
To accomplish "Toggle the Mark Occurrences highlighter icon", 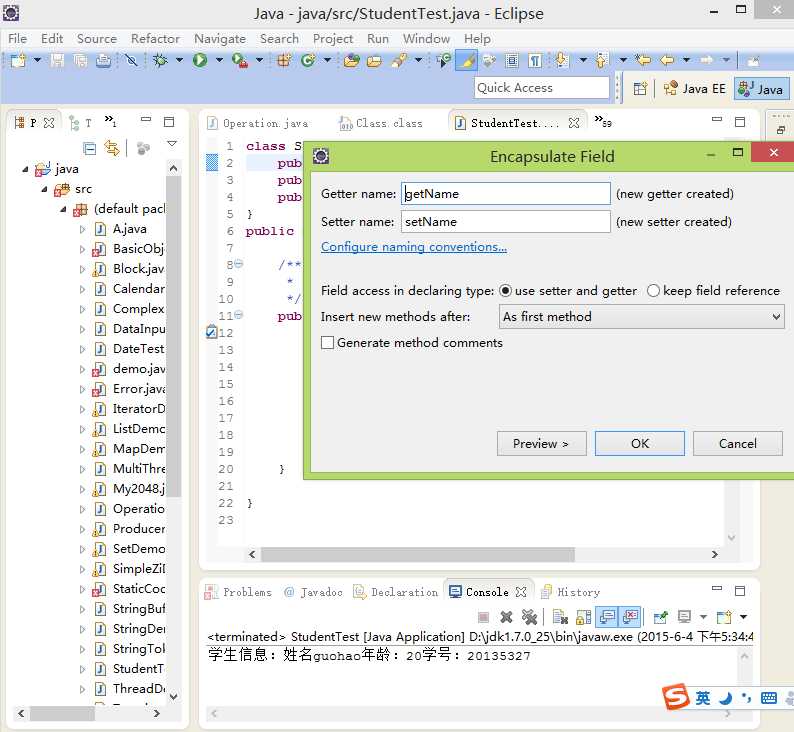I will point(466,61).
